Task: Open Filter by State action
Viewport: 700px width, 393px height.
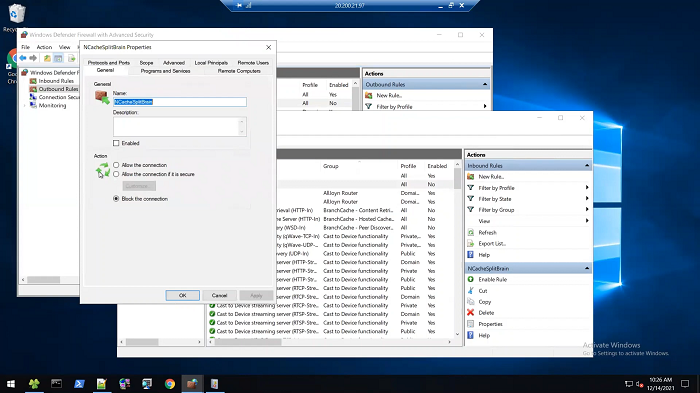Action: [495, 199]
